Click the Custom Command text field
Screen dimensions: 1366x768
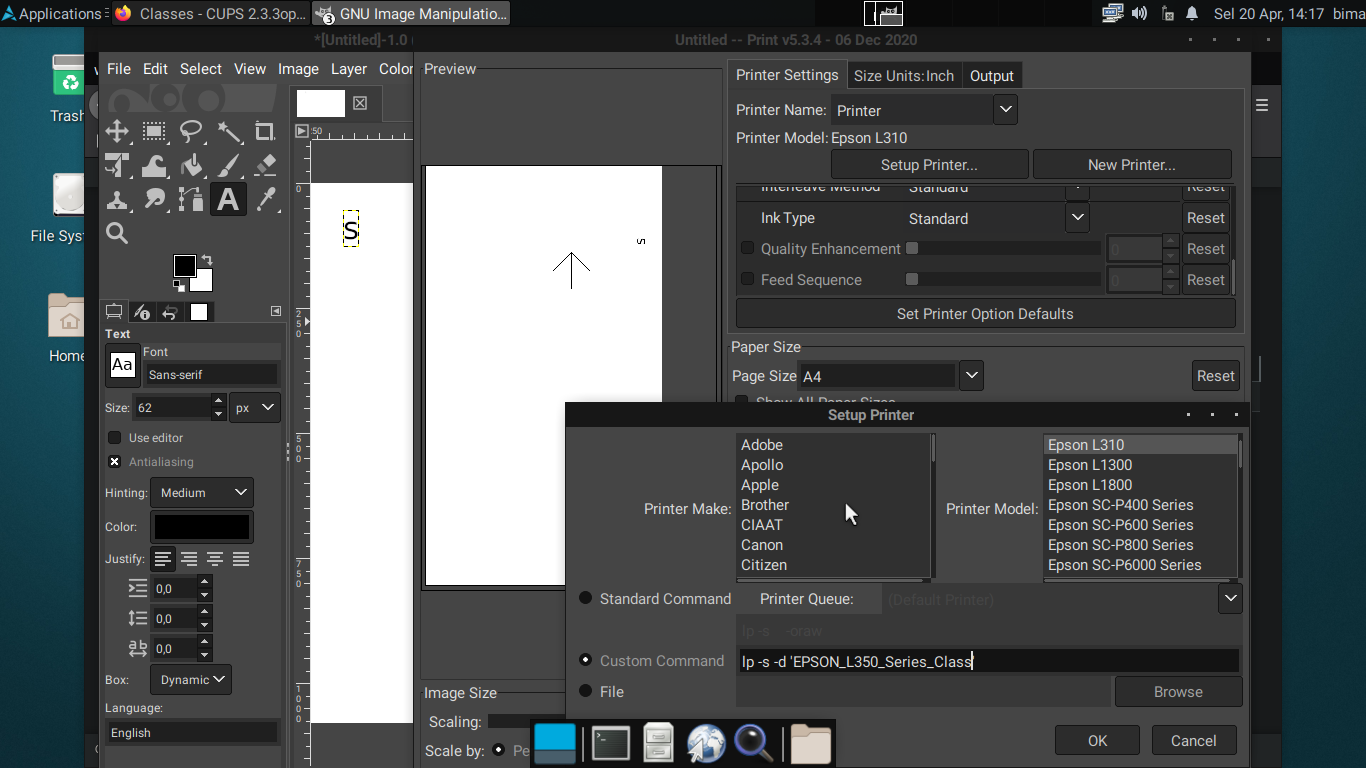[988, 661]
